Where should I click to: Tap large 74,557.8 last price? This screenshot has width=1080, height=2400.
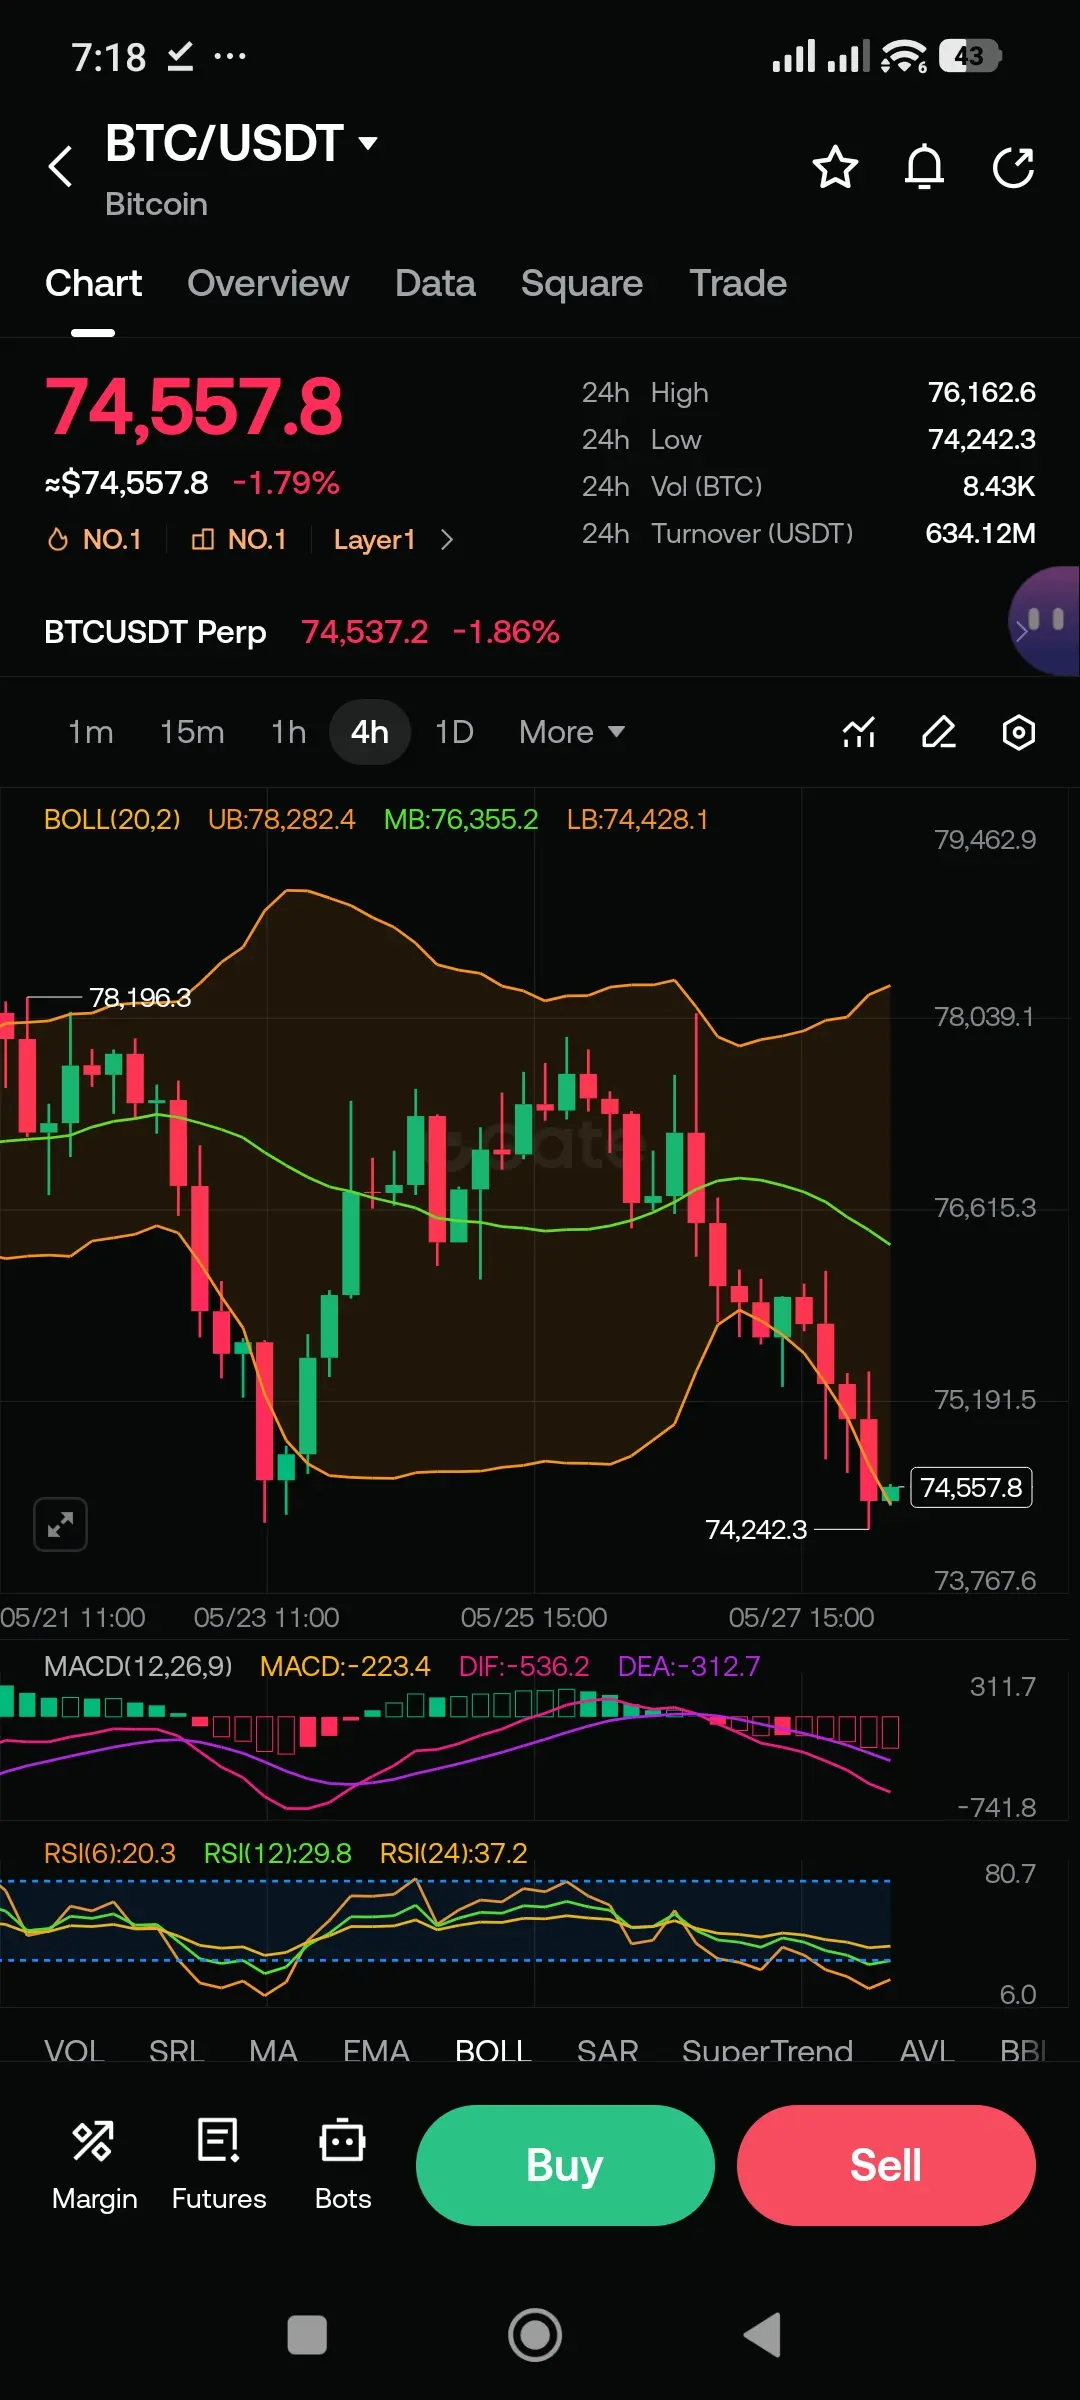tap(194, 407)
